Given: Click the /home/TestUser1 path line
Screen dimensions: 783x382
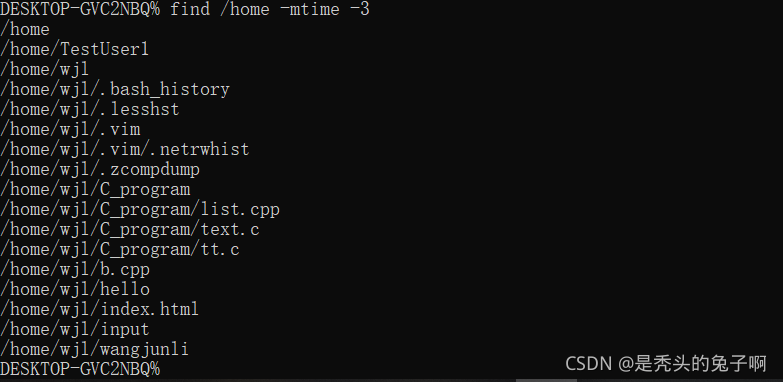Looking at the screenshot, I should pyautogui.click(x=74, y=49).
